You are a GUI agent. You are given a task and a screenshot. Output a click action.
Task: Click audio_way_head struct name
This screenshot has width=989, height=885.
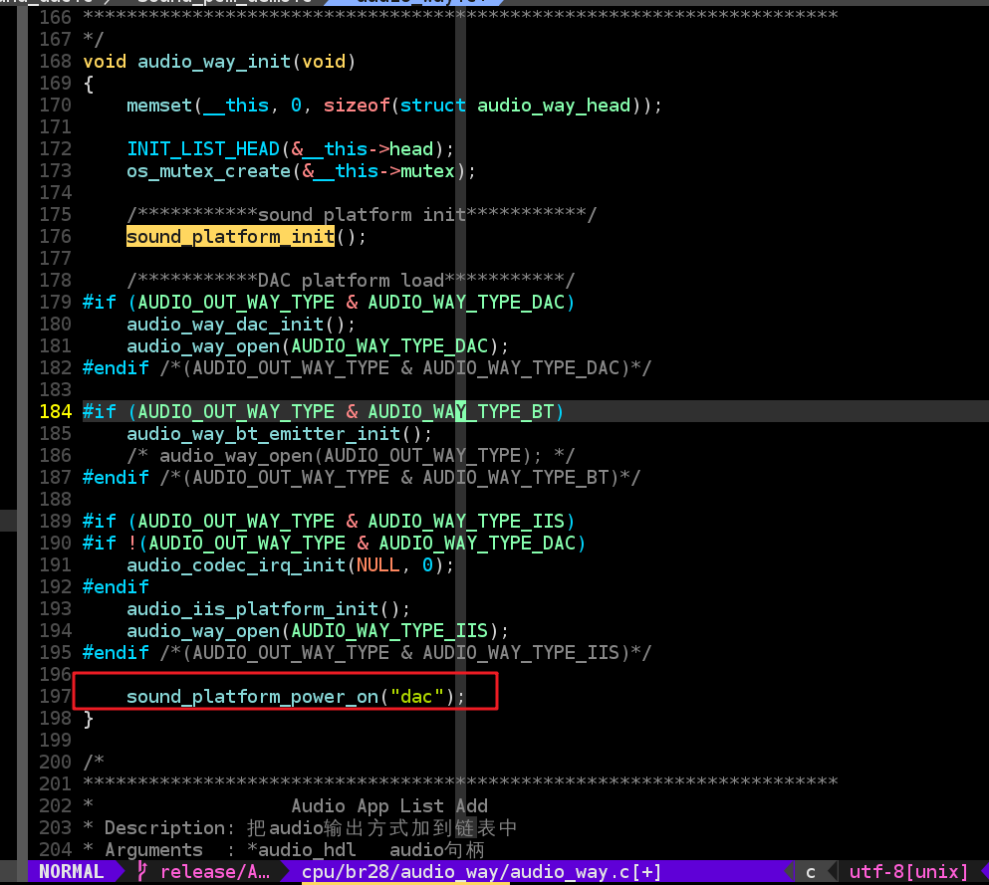(x=554, y=105)
